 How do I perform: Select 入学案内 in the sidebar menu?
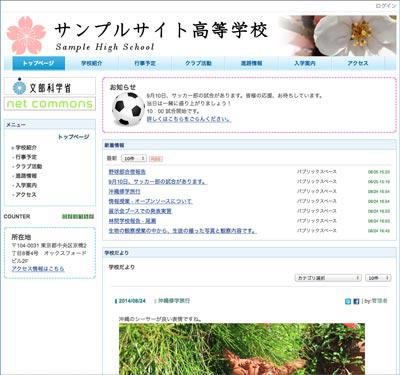tap(26, 185)
